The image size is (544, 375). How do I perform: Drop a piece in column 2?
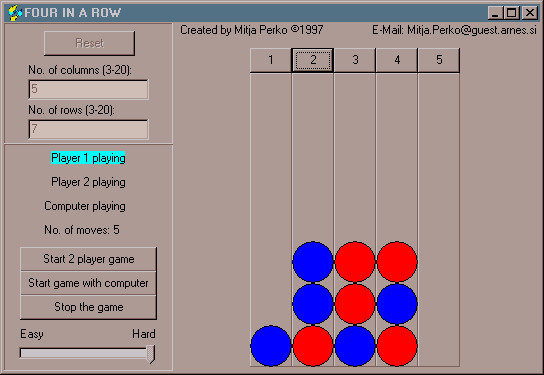click(313, 60)
